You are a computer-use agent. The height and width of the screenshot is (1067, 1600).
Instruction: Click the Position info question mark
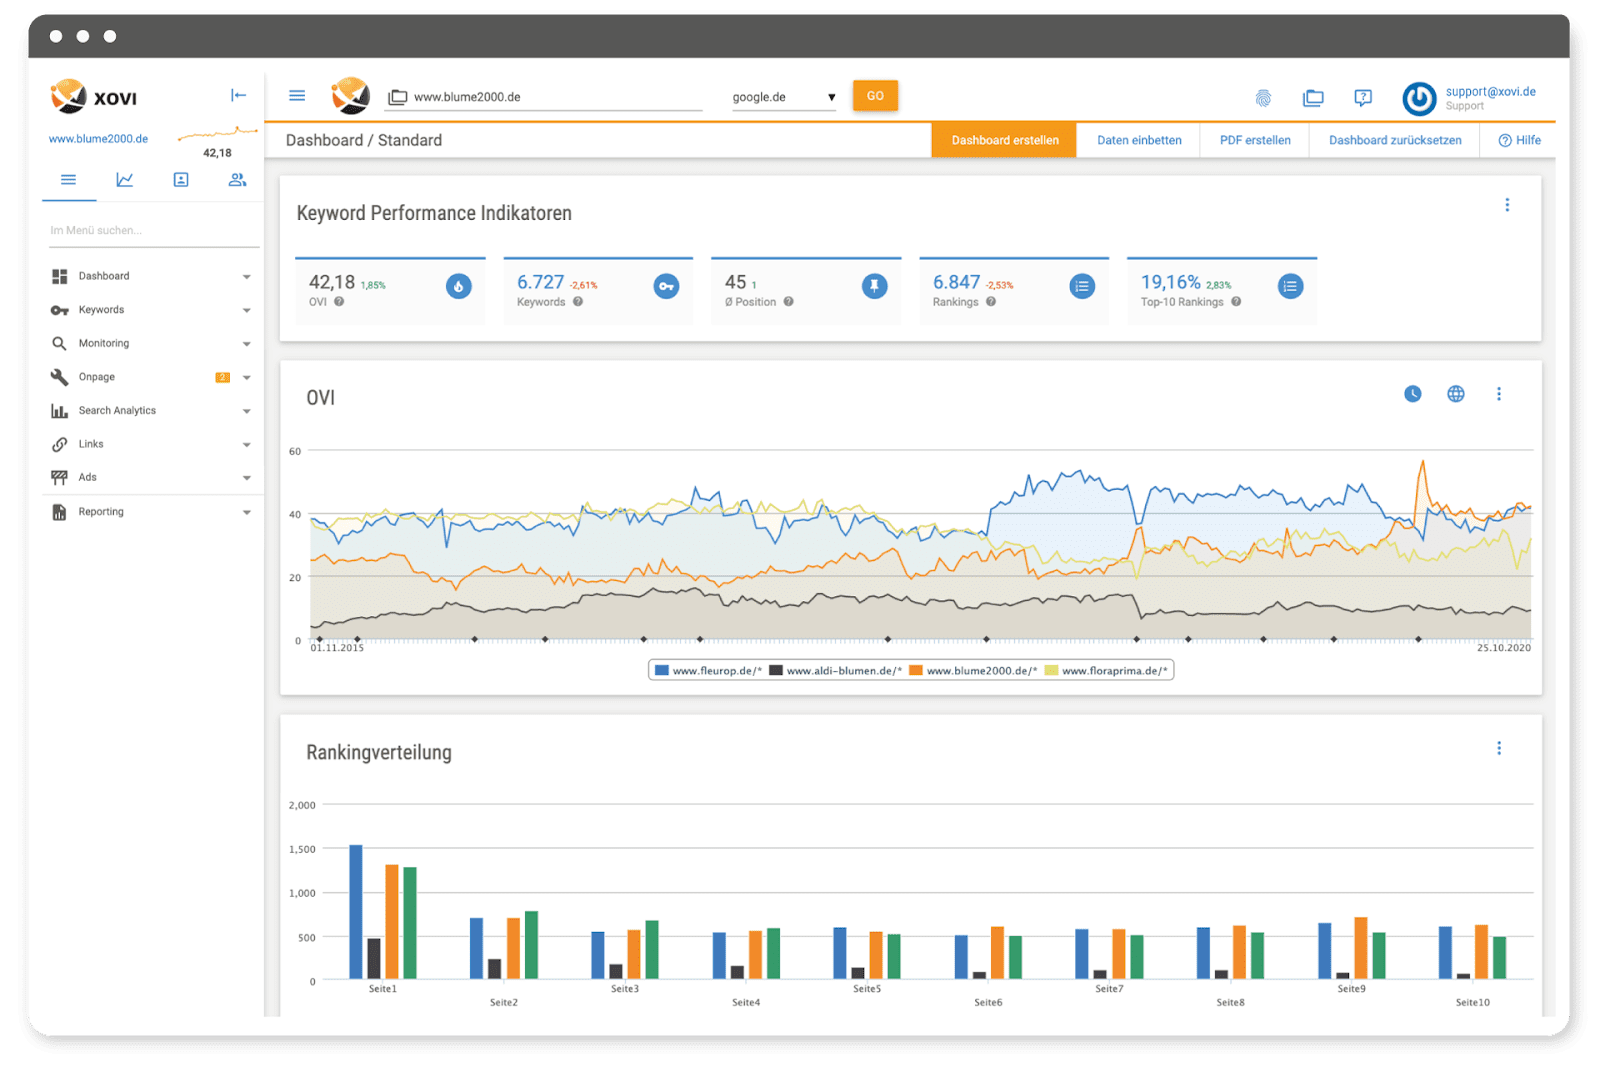tap(789, 302)
